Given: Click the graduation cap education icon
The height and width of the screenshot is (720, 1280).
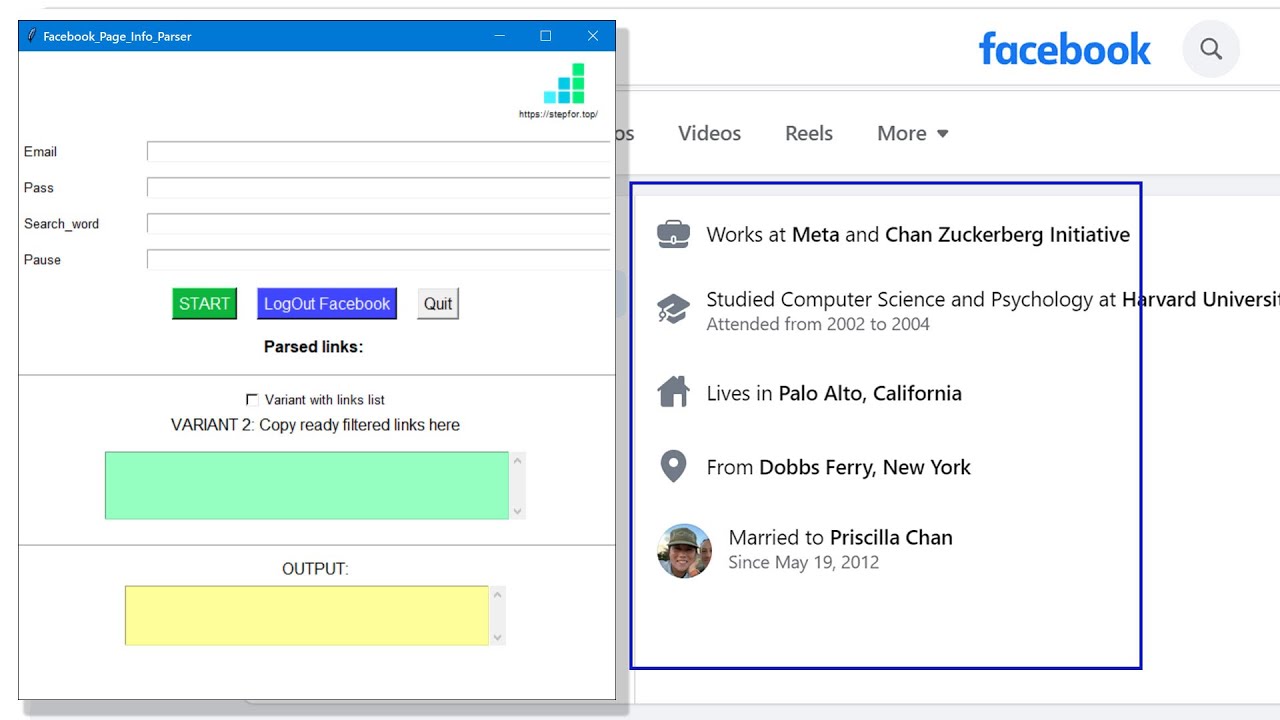Looking at the screenshot, I should coord(673,309).
